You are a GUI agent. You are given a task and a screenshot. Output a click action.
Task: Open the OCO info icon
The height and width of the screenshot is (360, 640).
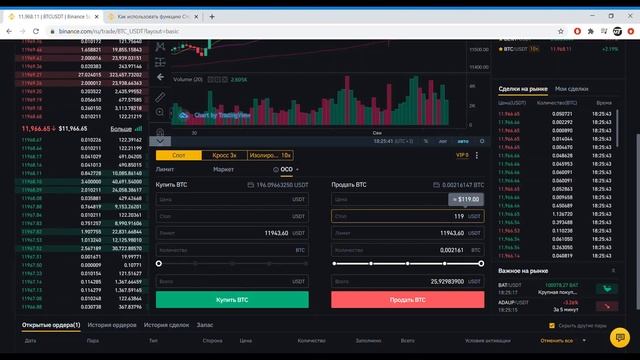(x=276, y=169)
